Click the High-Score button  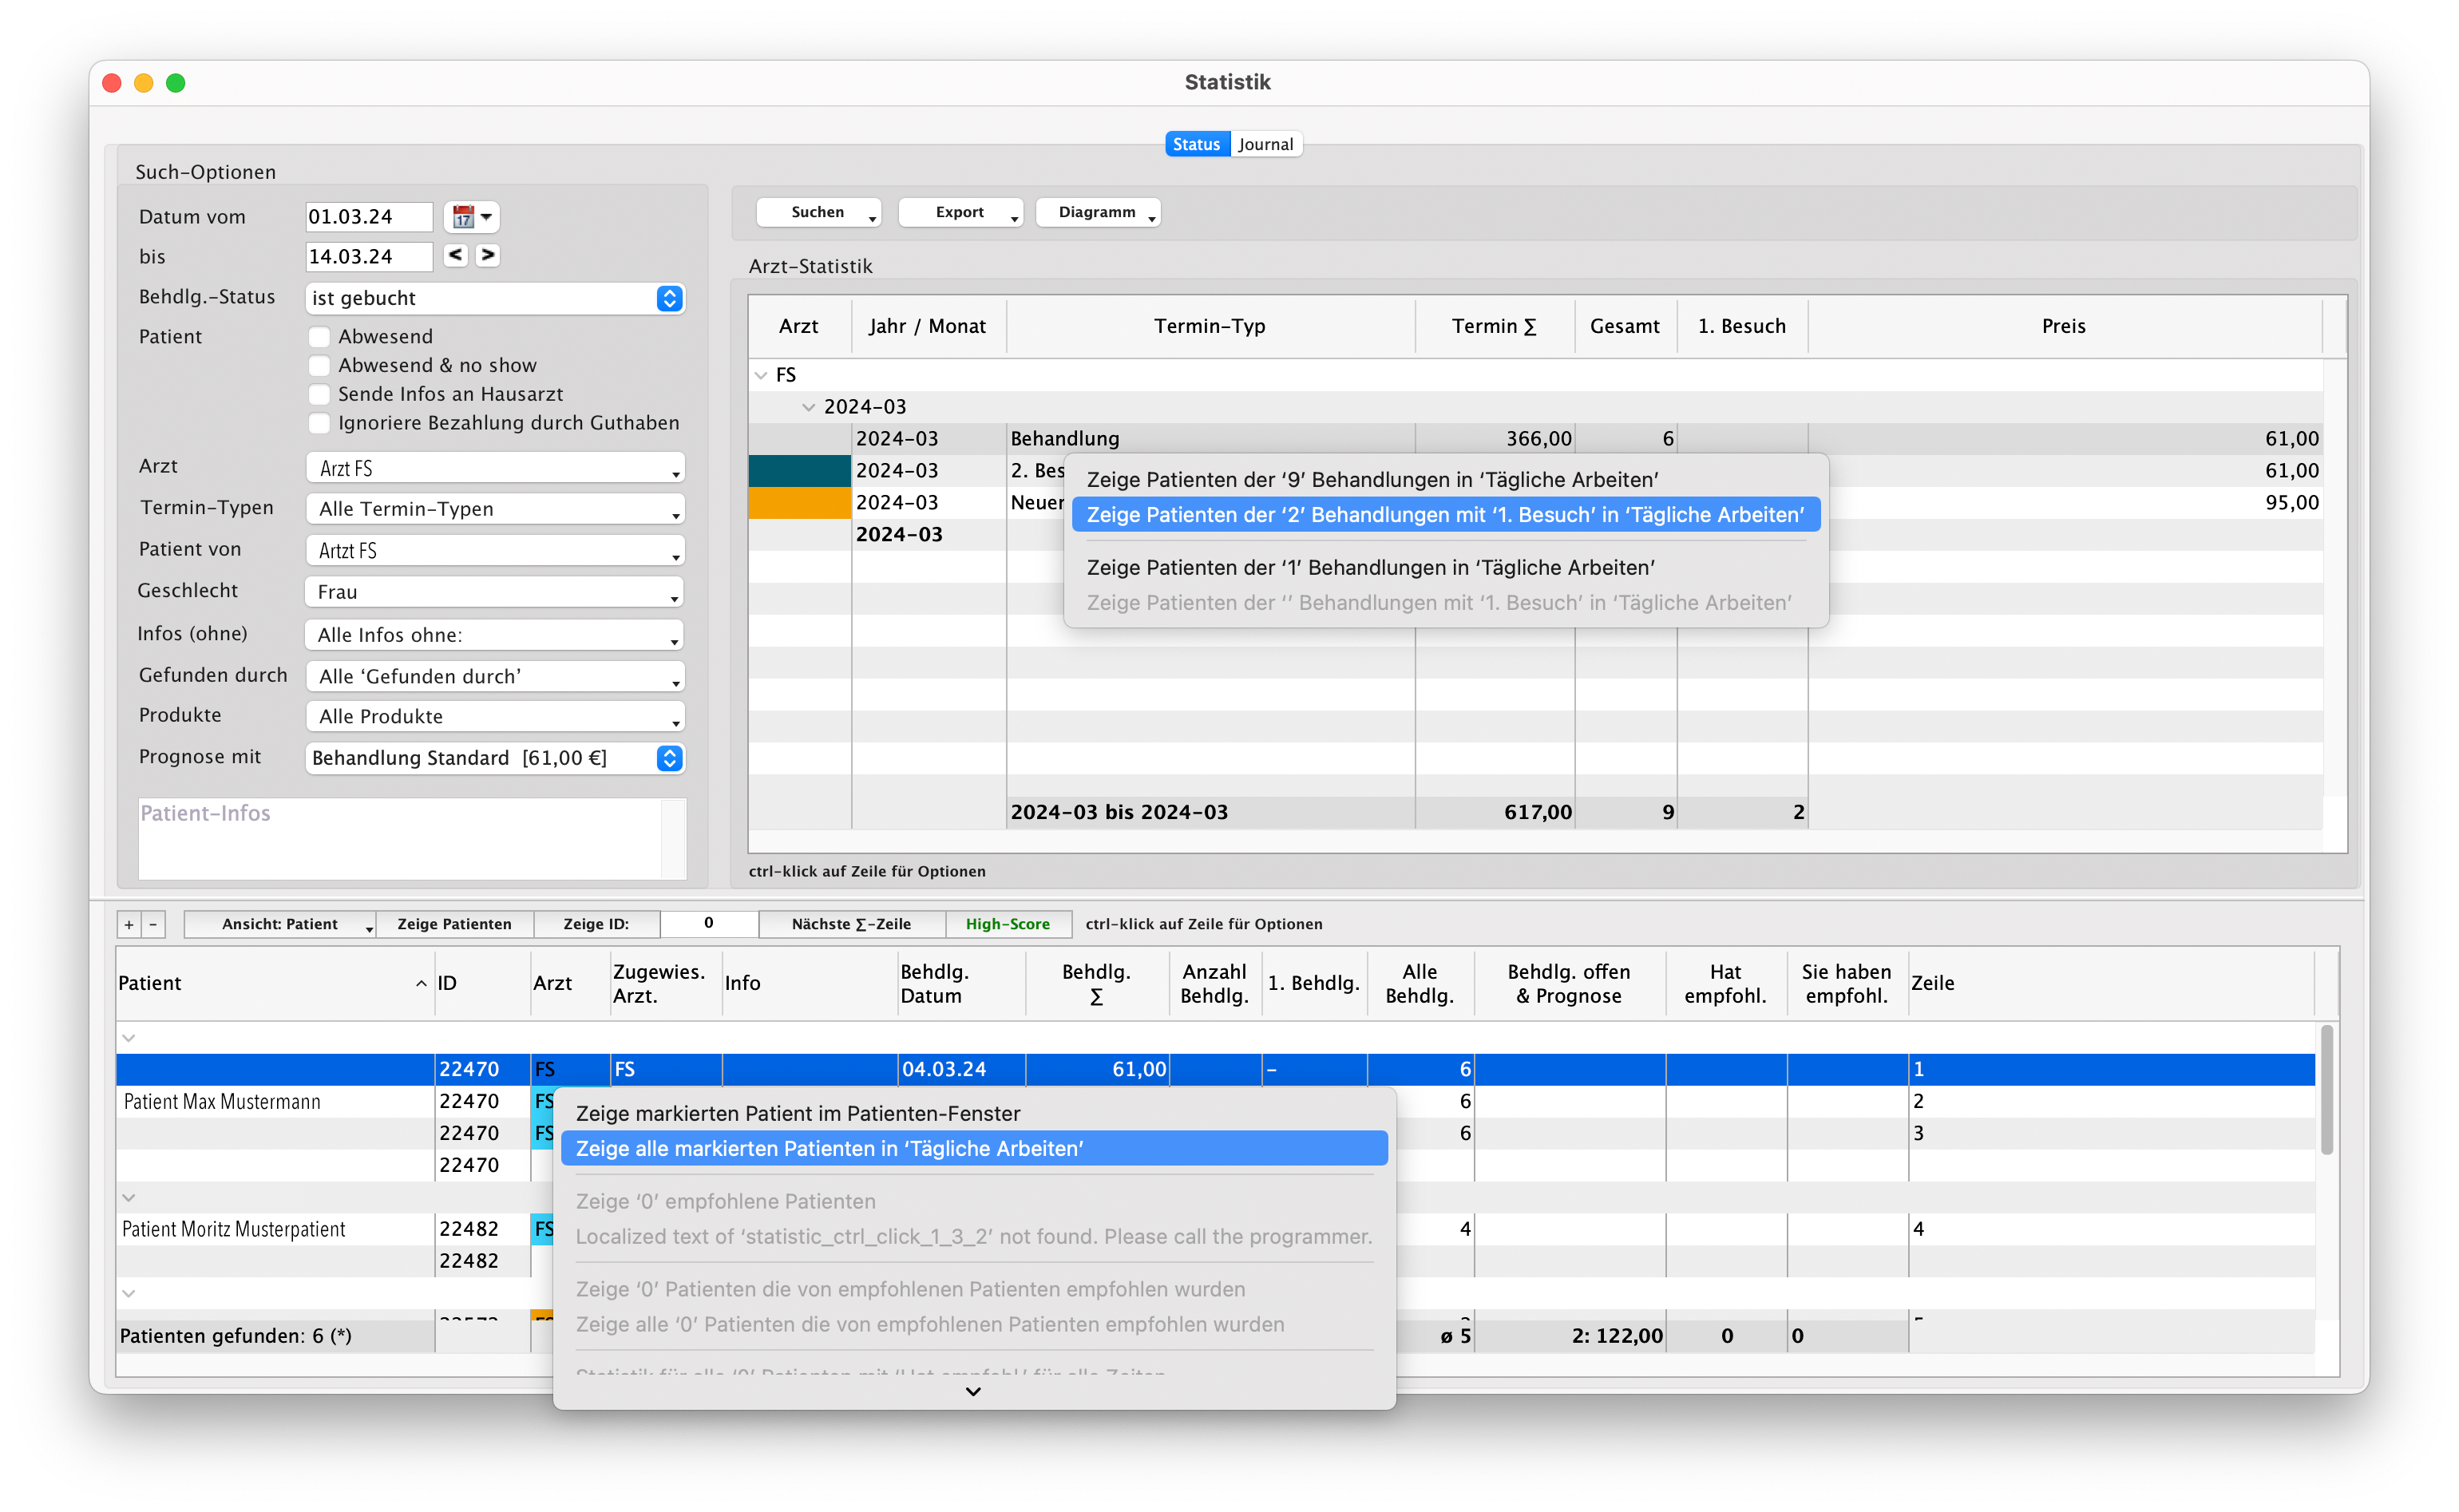1008,925
